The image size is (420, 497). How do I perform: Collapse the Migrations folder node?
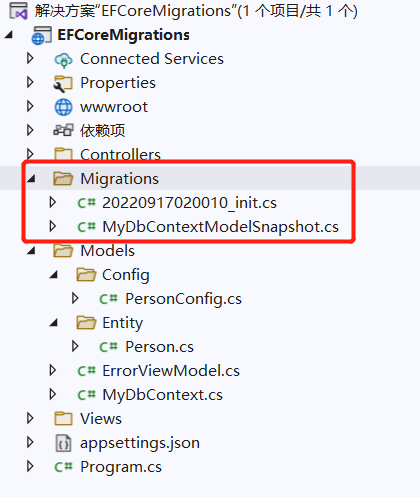pos(31,179)
